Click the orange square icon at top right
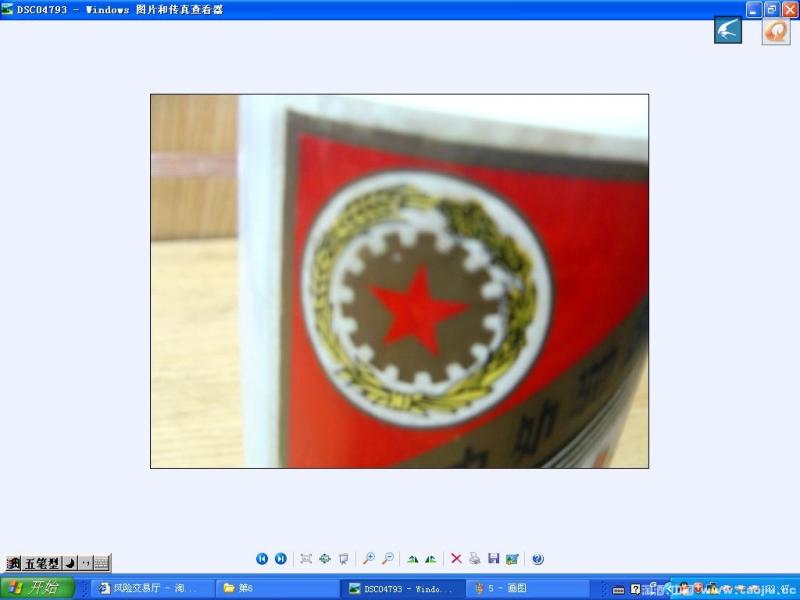 (x=776, y=32)
